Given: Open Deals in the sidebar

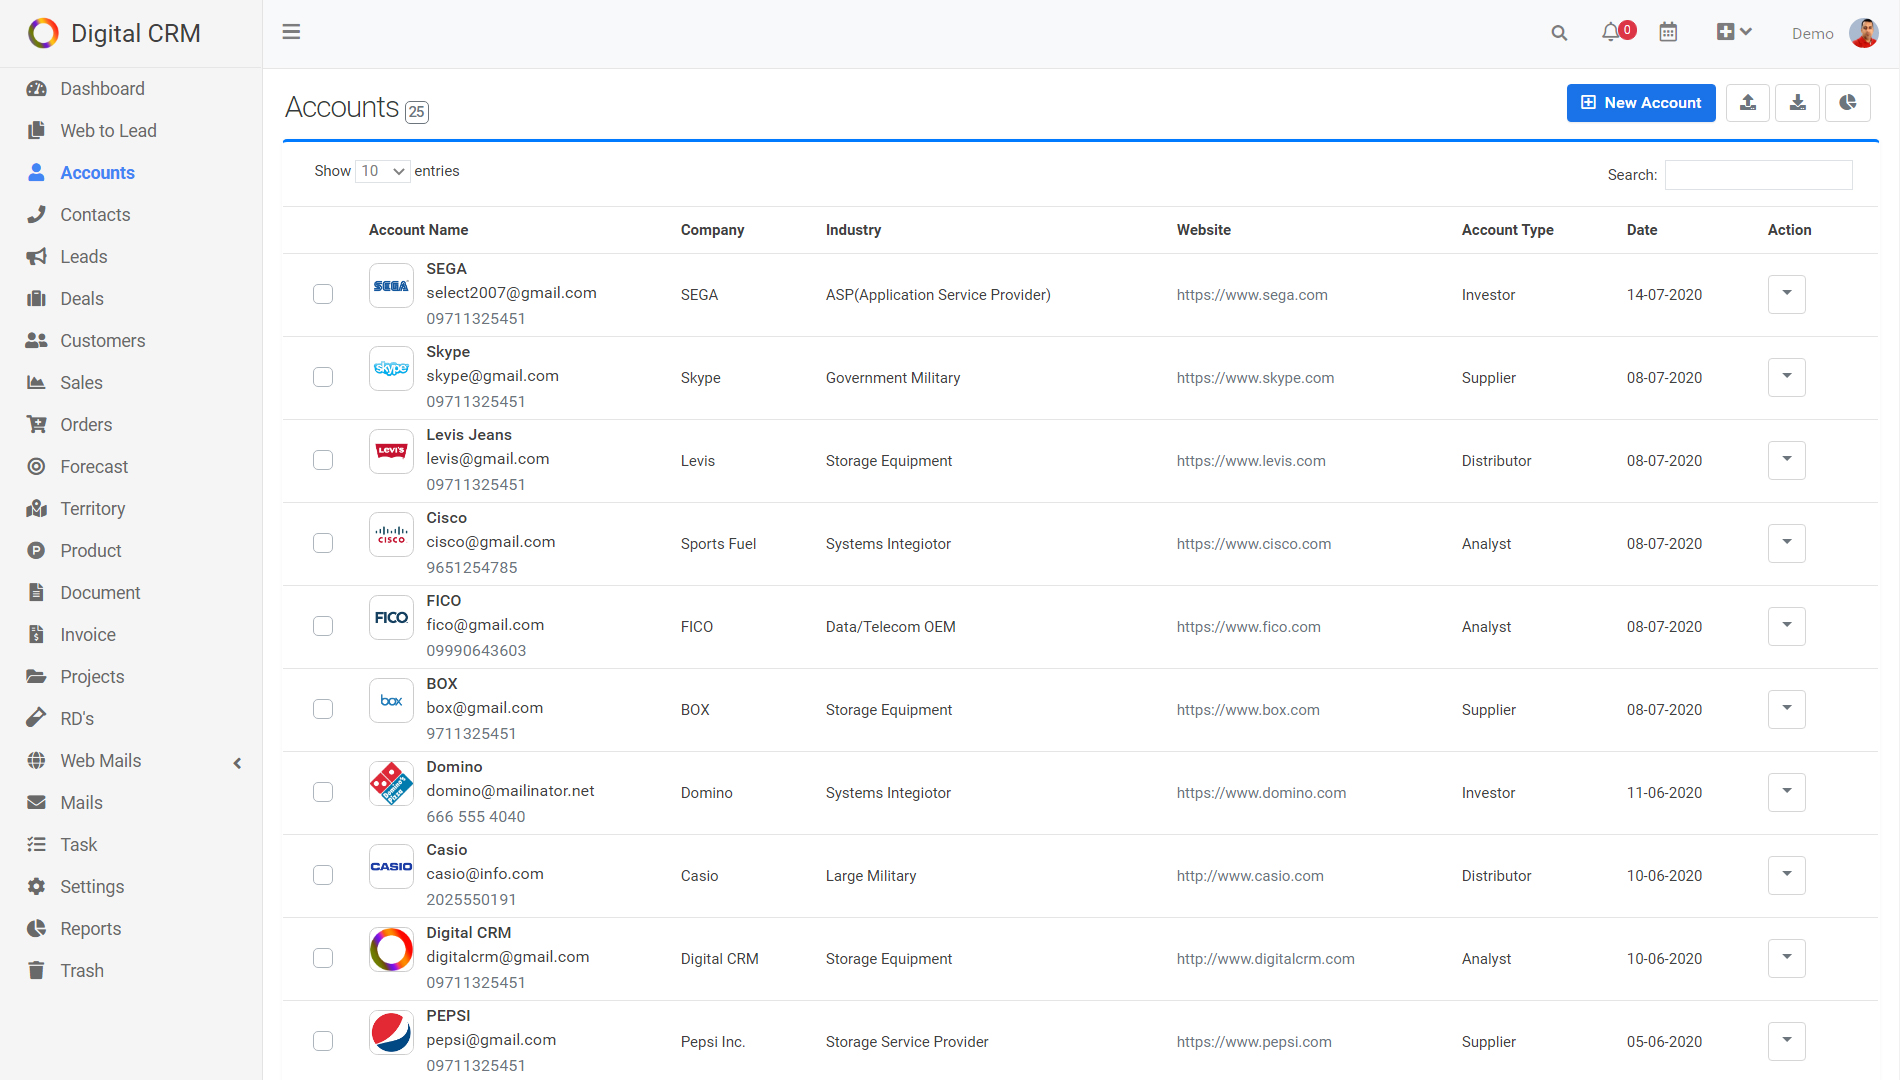Looking at the screenshot, I should [81, 299].
